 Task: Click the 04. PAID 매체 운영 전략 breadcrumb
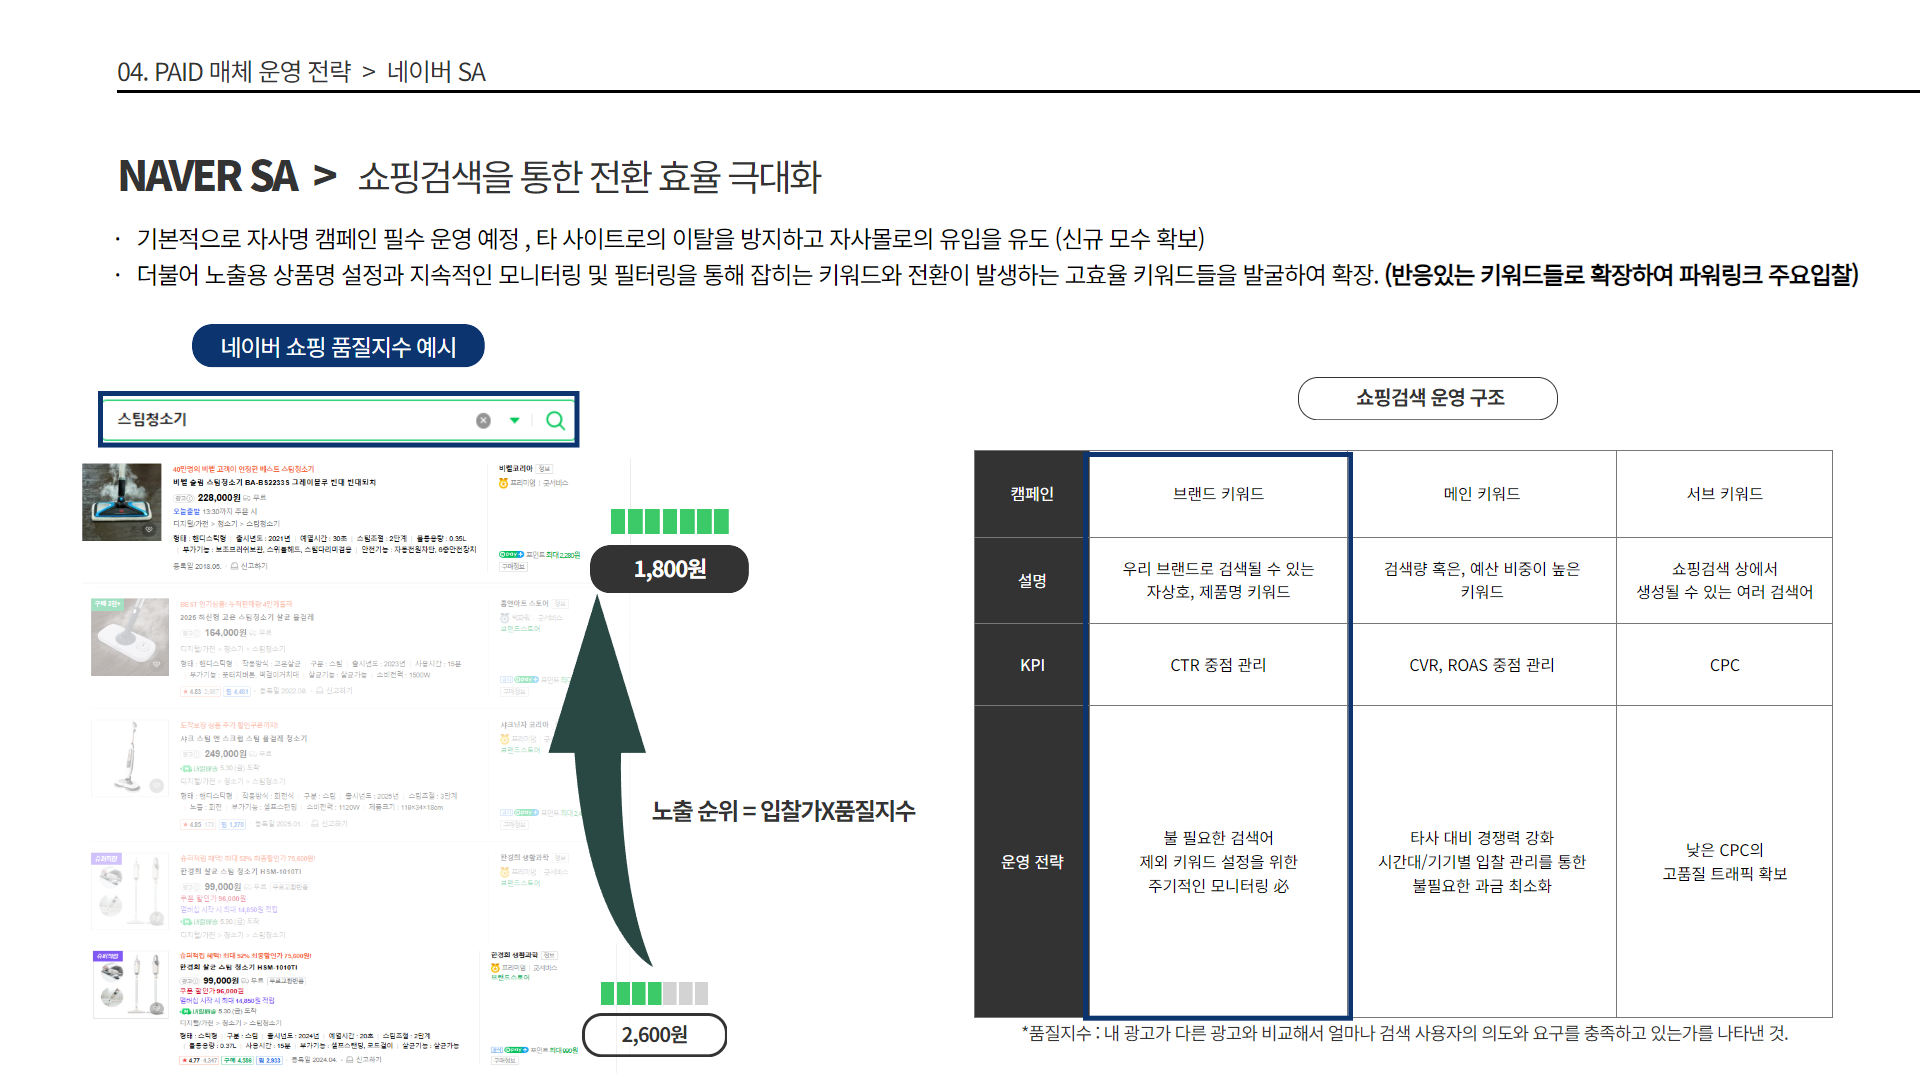coord(234,72)
